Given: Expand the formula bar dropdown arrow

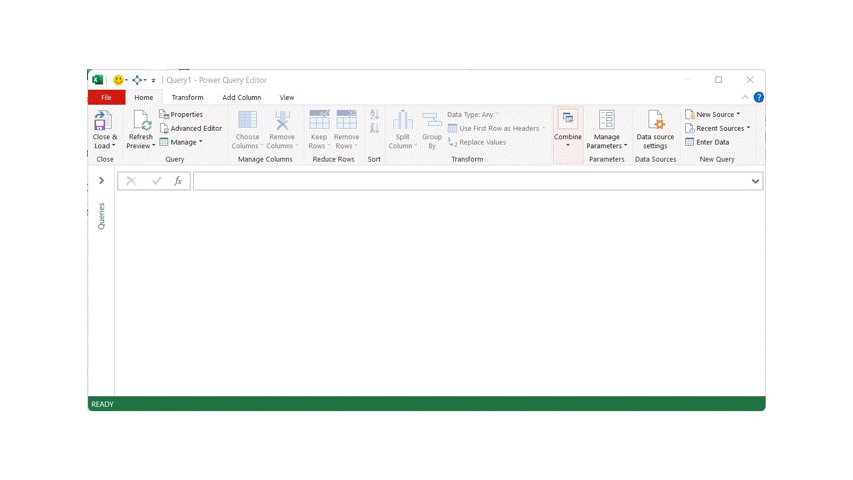Looking at the screenshot, I should pyautogui.click(x=755, y=181).
